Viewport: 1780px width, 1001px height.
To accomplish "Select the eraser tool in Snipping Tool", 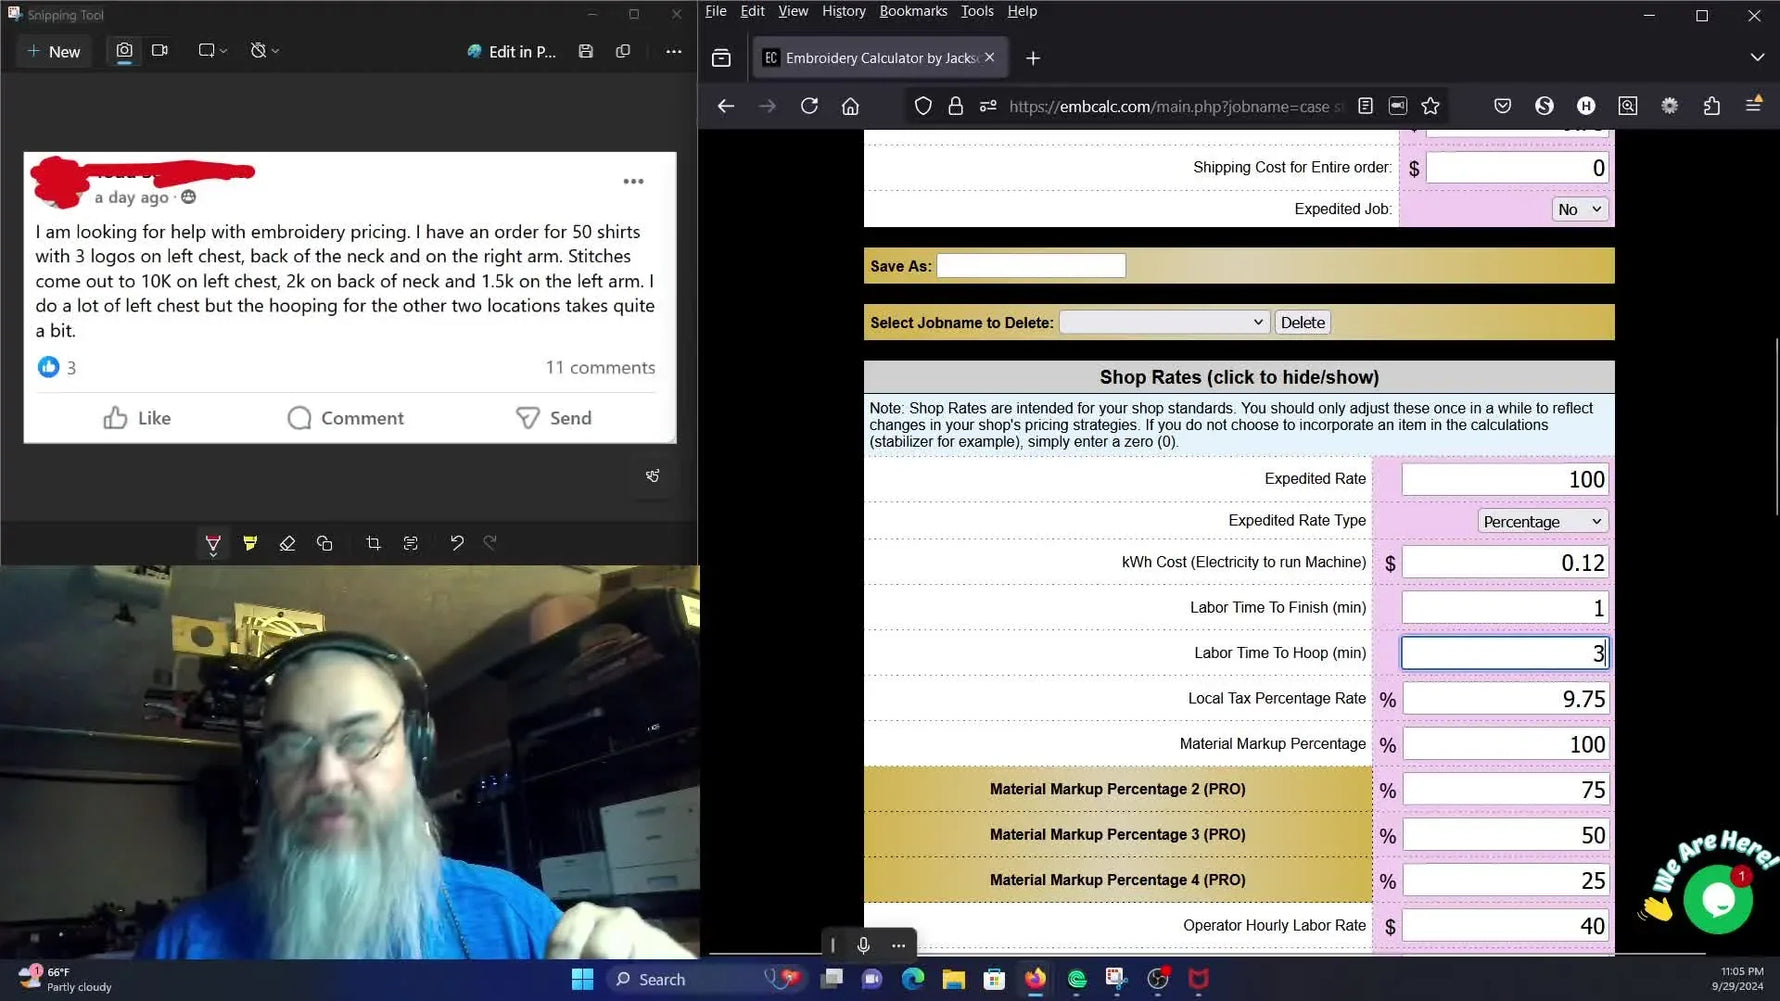I will [287, 543].
